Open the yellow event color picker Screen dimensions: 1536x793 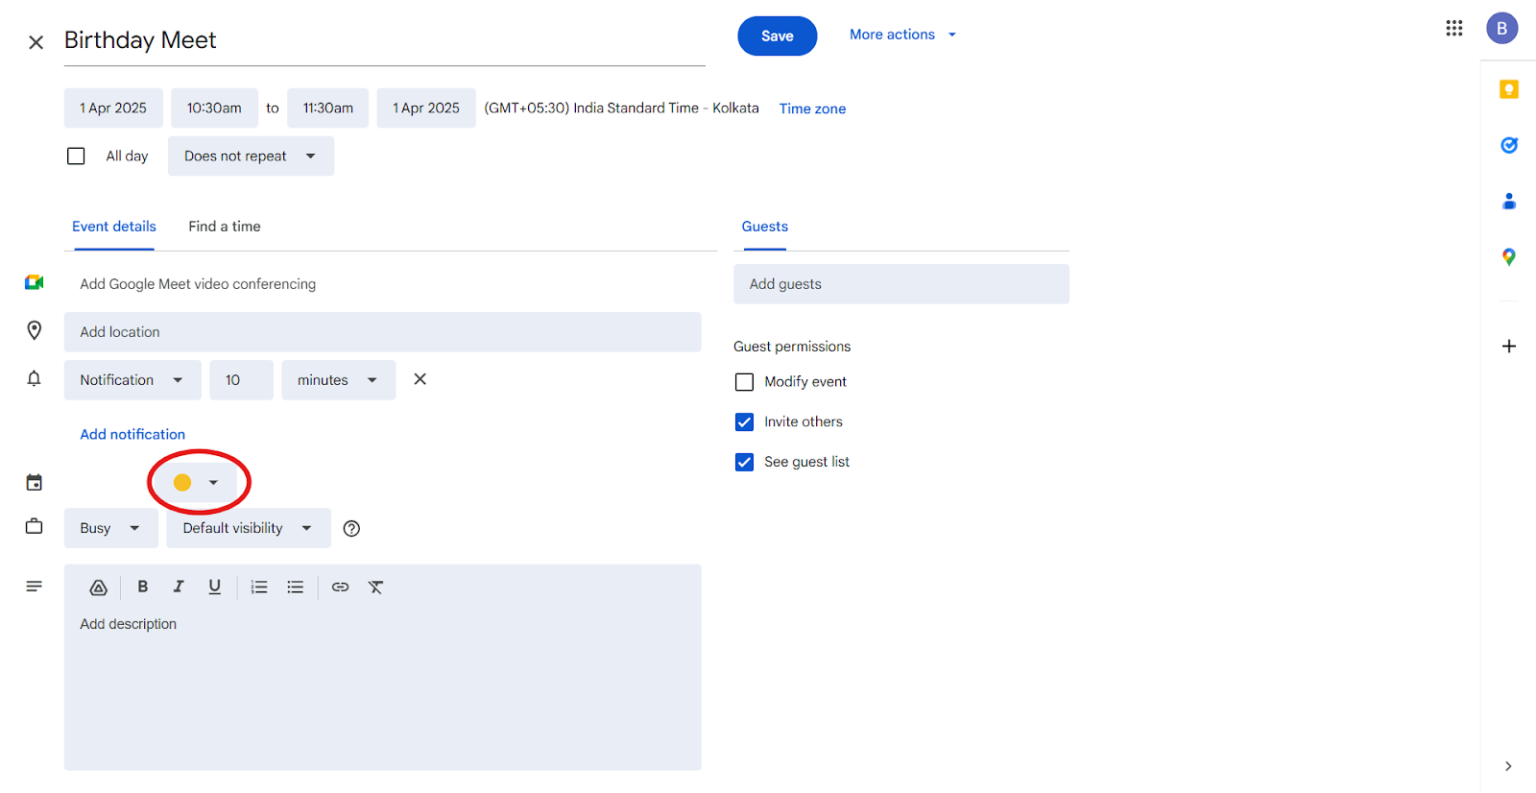click(197, 483)
